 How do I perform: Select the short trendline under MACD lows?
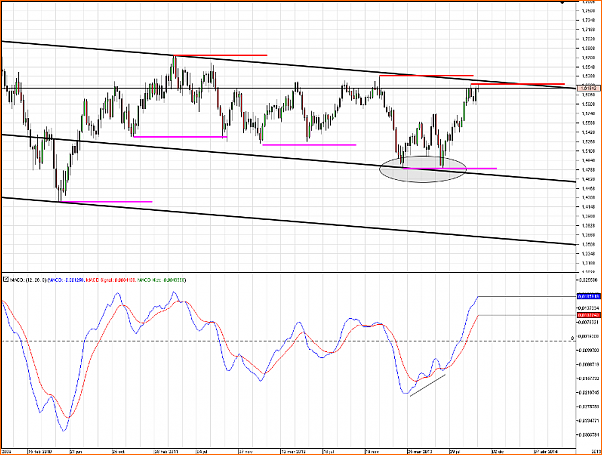(428, 385)
